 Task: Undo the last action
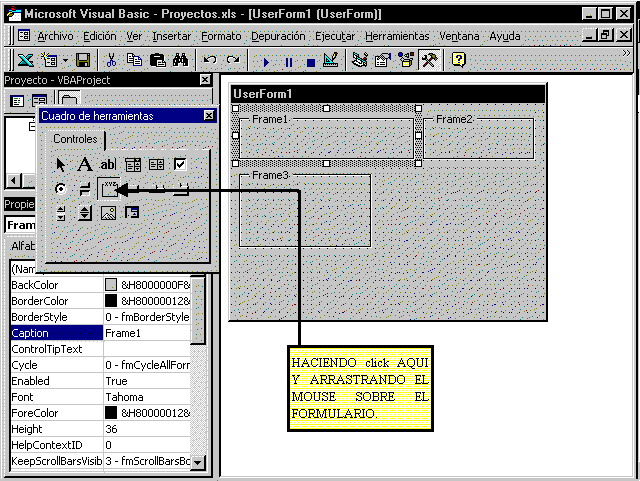[x=210, y=60]
